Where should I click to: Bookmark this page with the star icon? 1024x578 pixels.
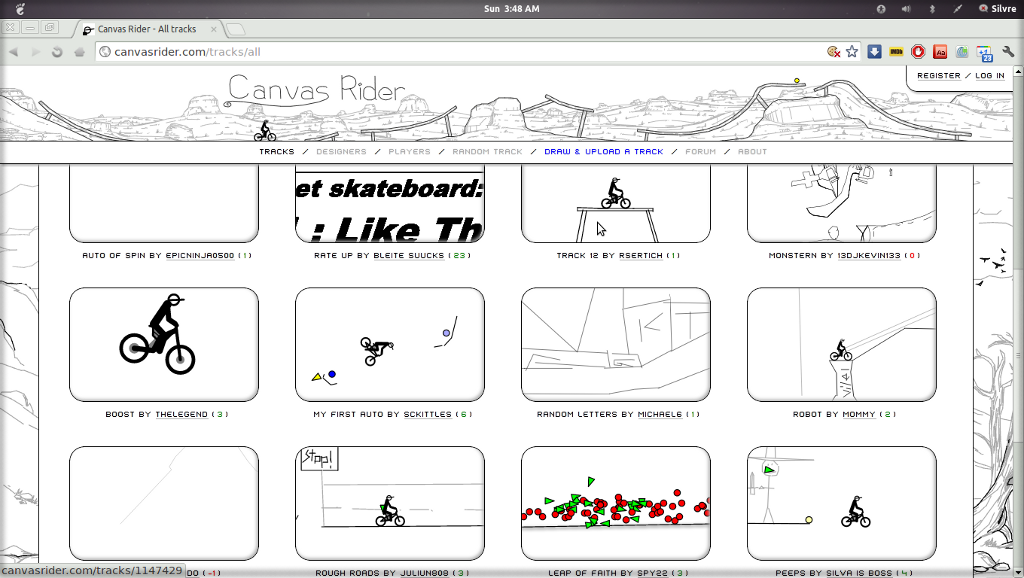852,52
